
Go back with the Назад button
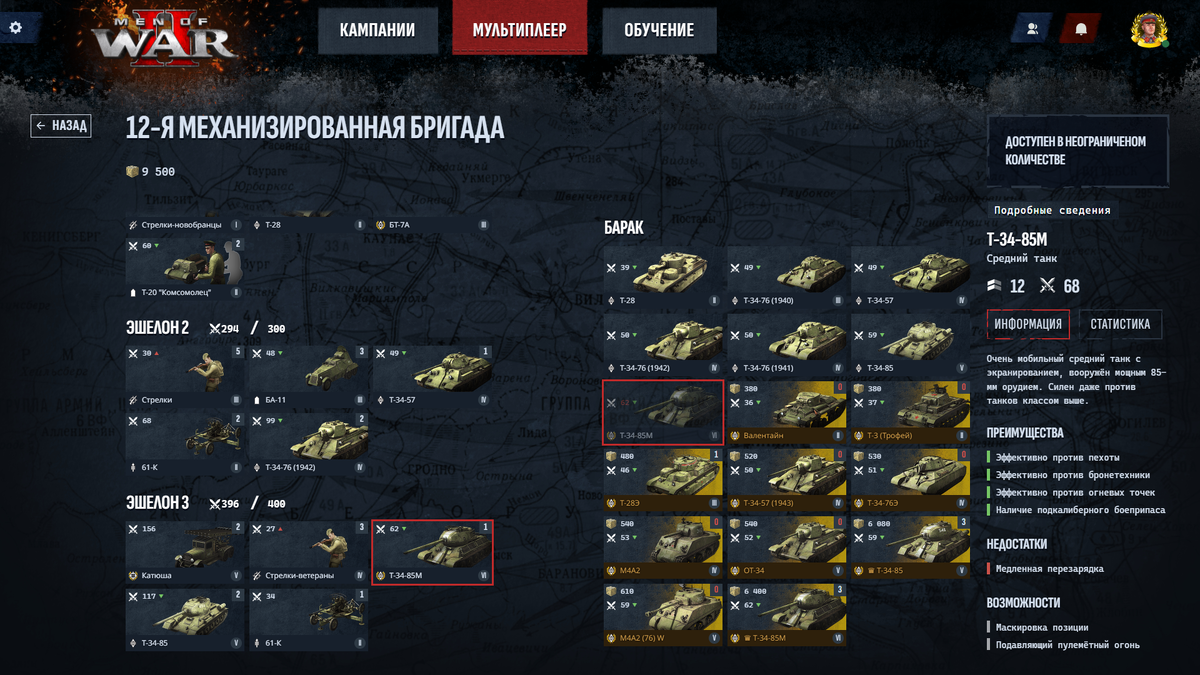coord(61,126)
